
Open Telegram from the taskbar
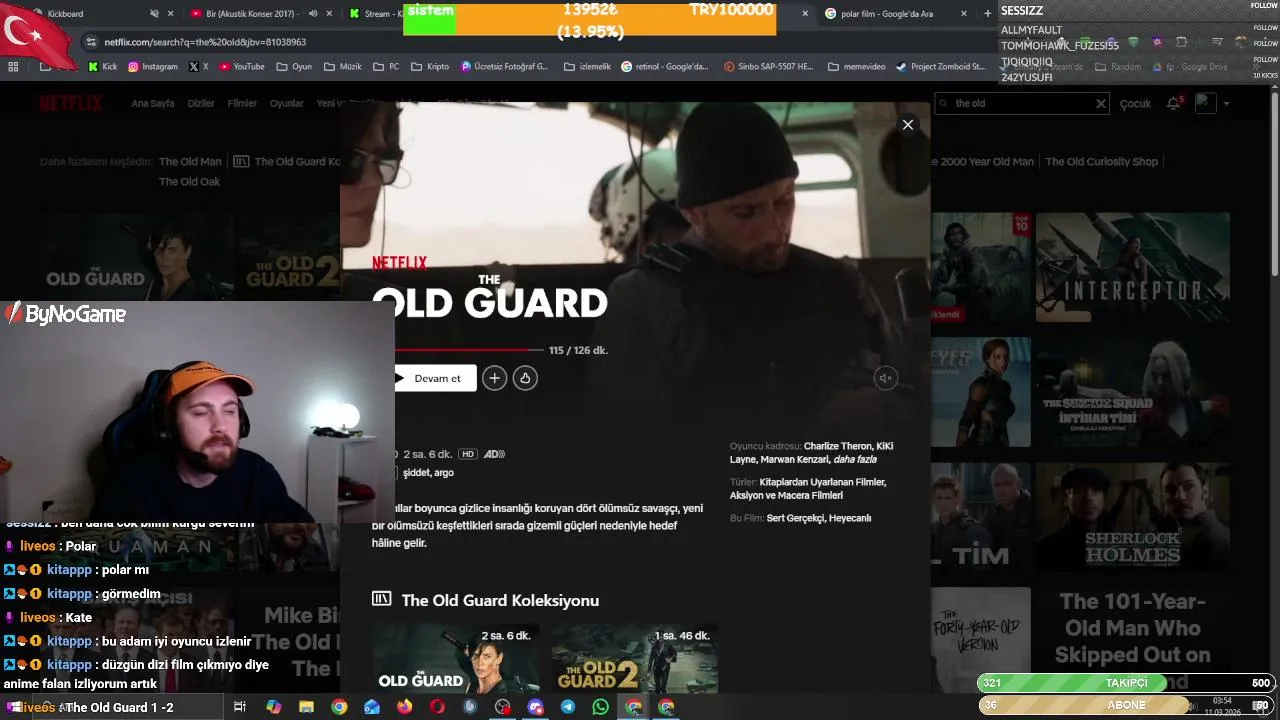568,707
